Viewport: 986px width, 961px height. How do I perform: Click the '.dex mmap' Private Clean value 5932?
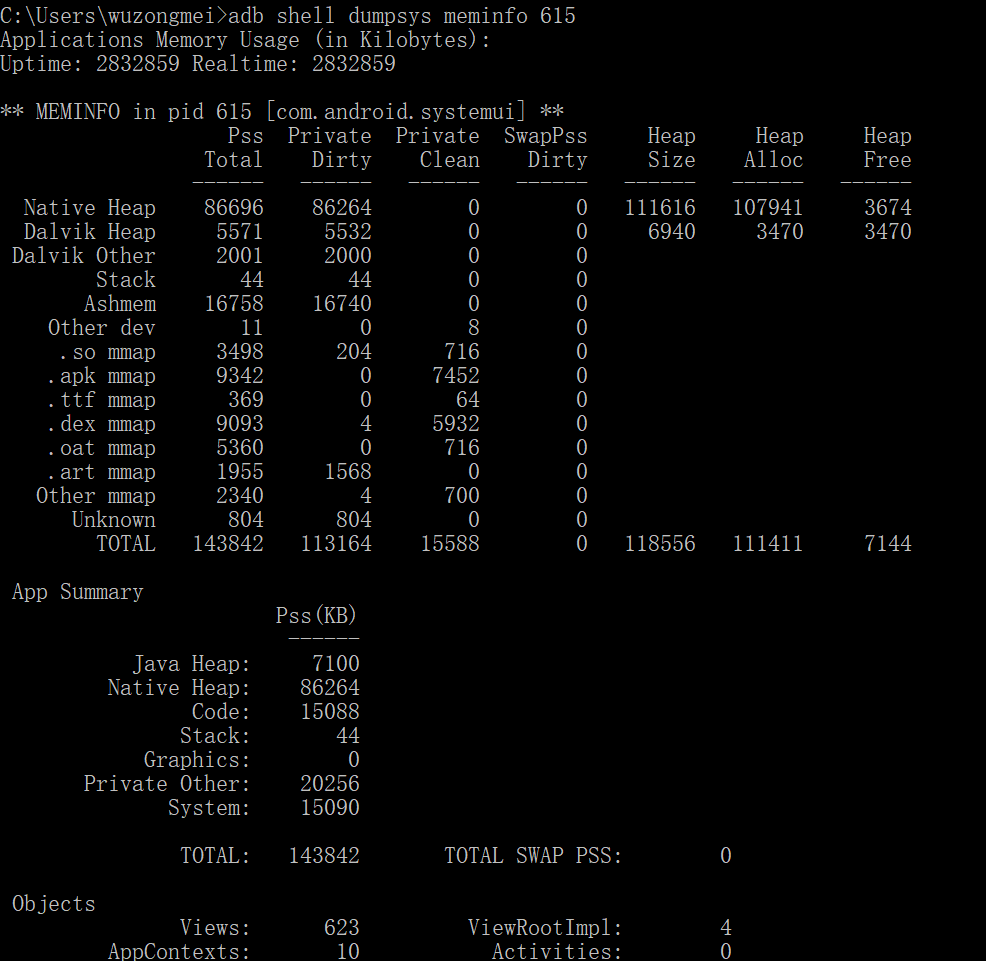point(456,424)
